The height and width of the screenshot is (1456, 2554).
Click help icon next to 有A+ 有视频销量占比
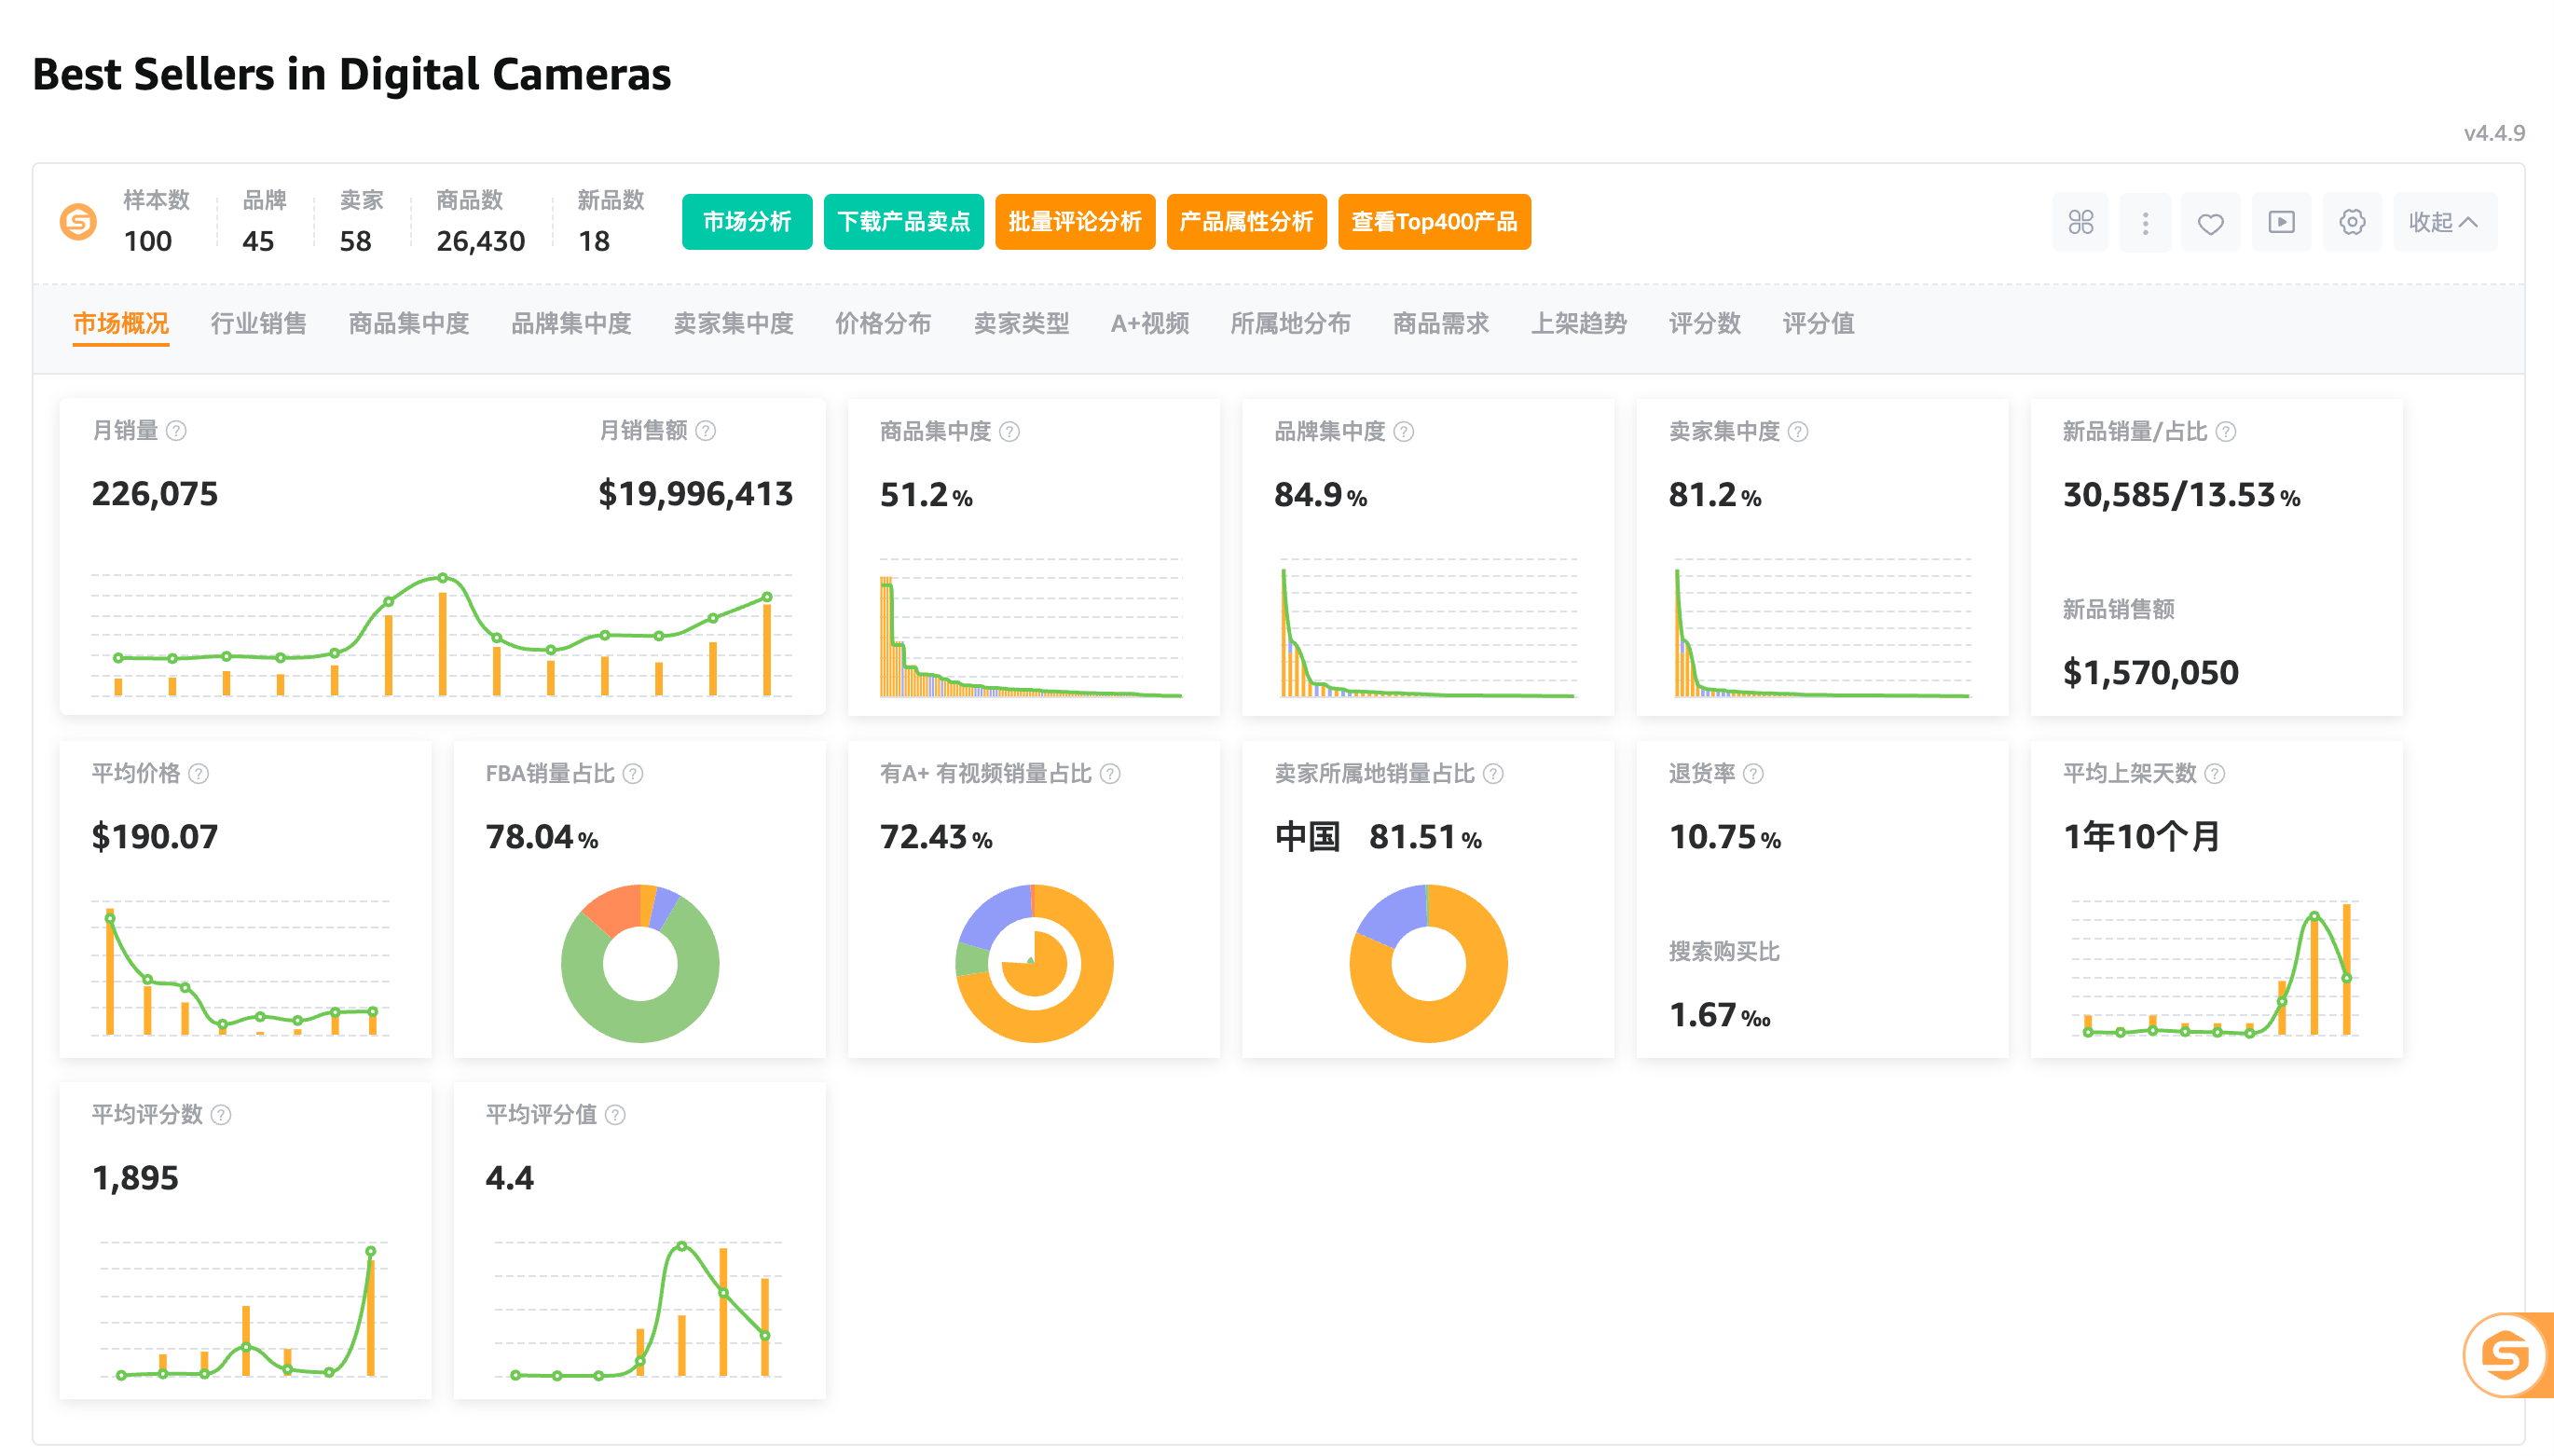click(1110, 774)
